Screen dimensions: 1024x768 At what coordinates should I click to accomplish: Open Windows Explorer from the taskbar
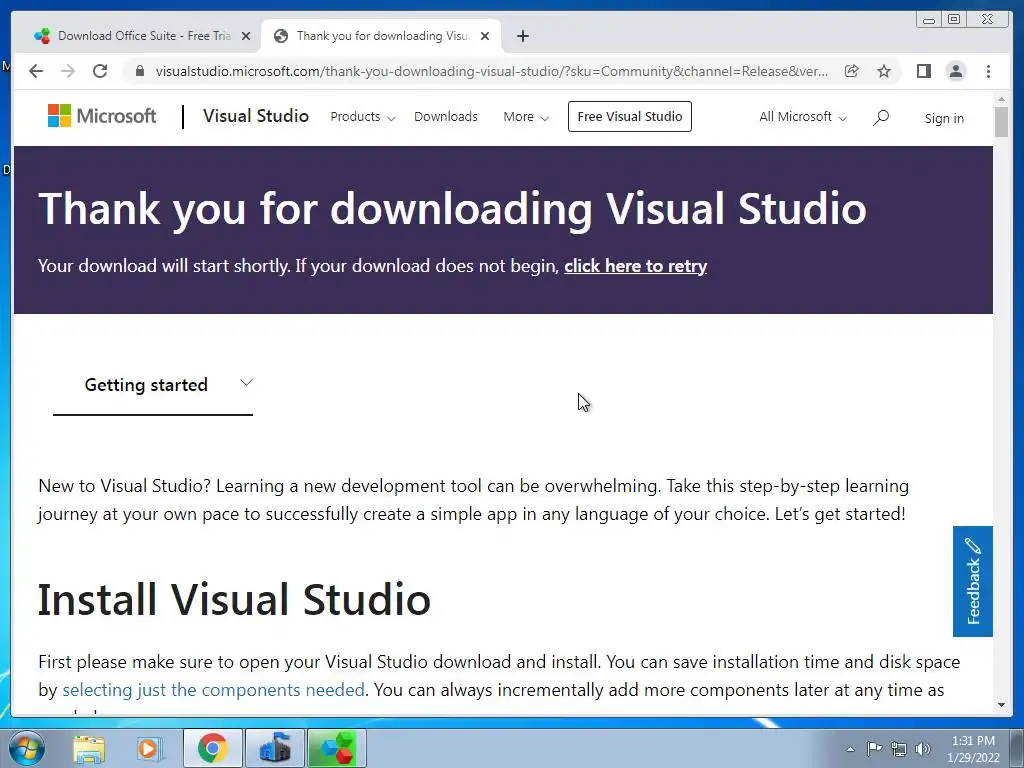(x=89, y=748)
